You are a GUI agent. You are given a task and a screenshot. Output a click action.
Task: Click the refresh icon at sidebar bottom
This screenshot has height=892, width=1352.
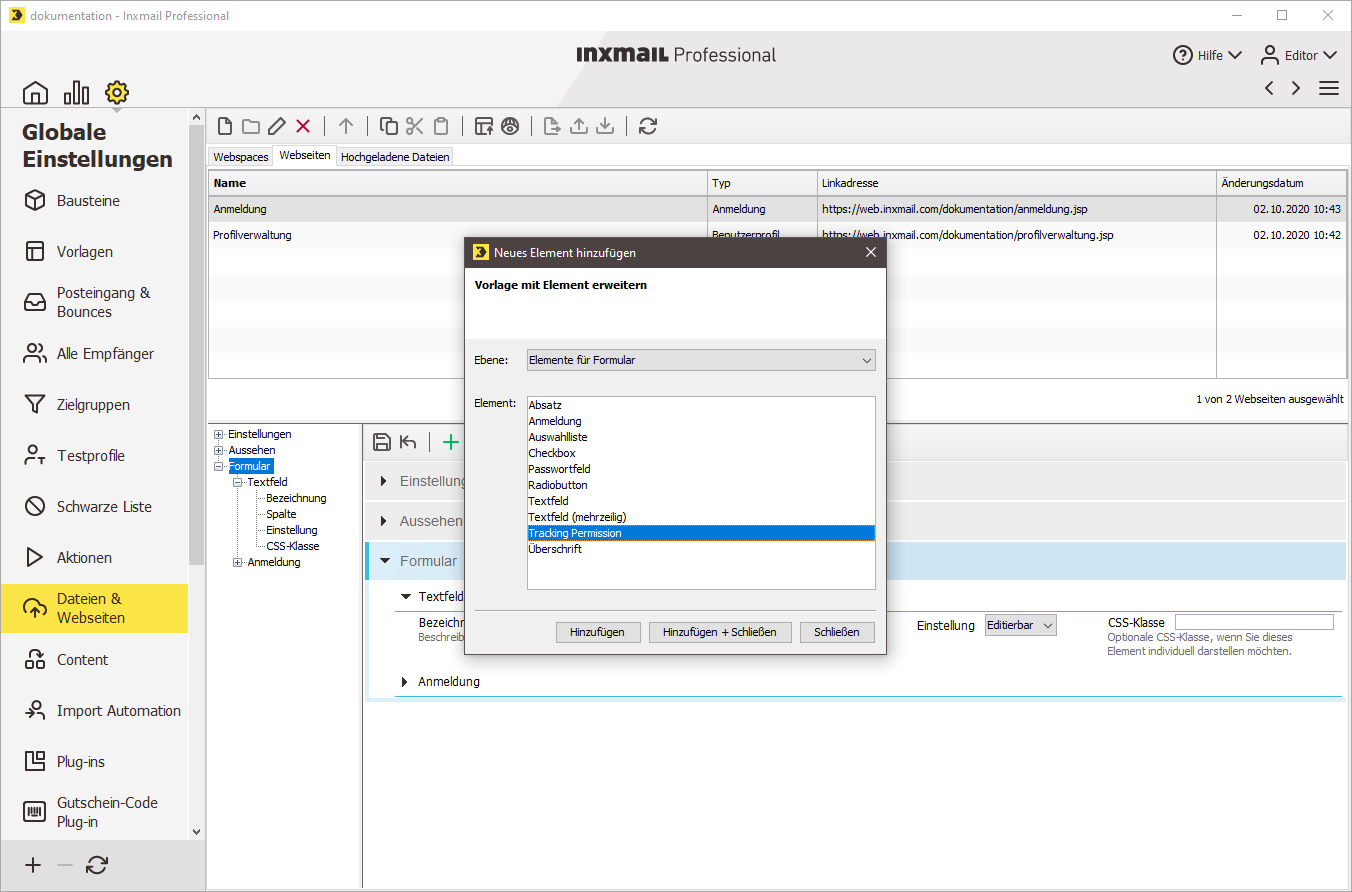pyautogui.click(x=97, y=866)
